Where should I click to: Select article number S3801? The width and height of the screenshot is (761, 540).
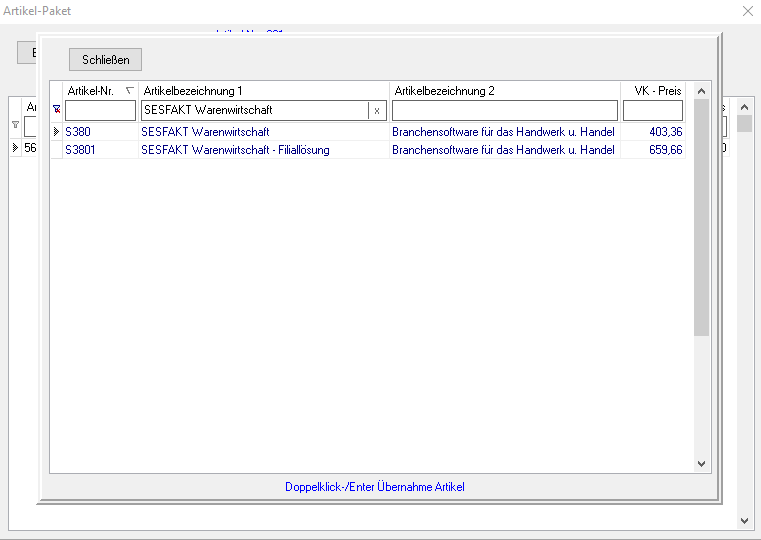tap(81, 150)
